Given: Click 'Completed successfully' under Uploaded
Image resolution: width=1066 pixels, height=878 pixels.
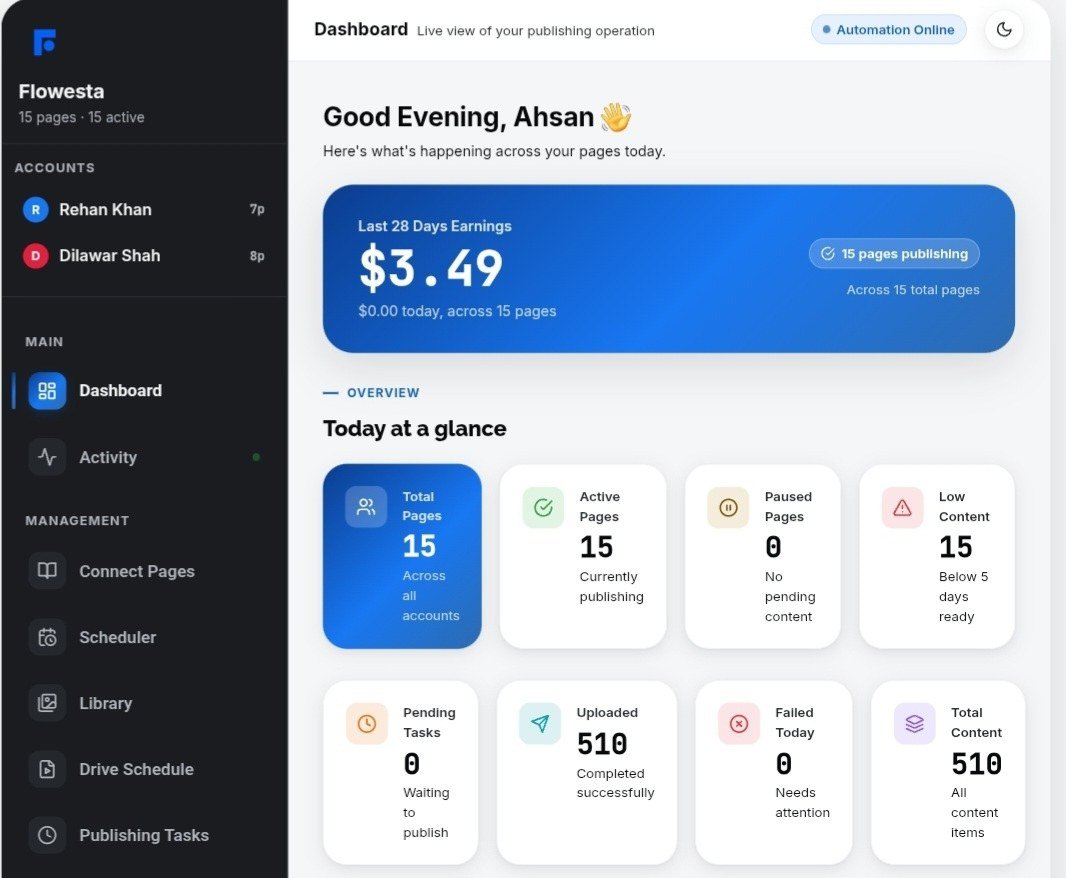Looking at the screenshot, I should pyautogui.click(x=615, y=783).
